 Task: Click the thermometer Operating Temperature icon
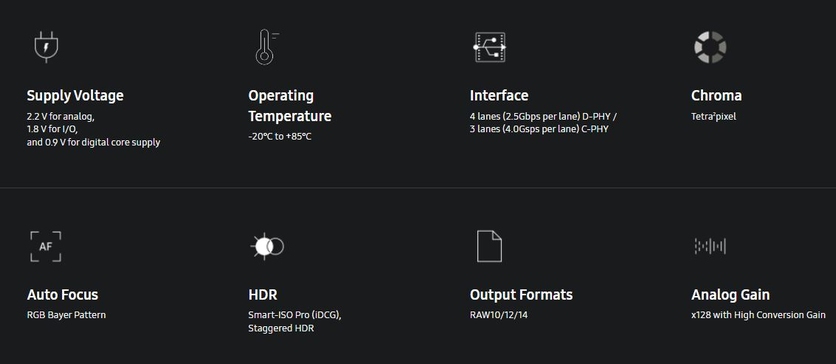click(267, 47)
